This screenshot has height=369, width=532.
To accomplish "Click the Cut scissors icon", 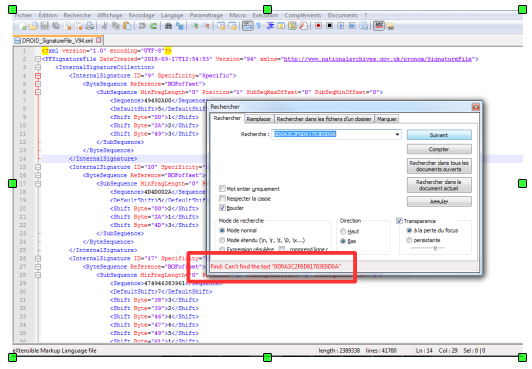I will pyautogui.click(x=105, y=26).
